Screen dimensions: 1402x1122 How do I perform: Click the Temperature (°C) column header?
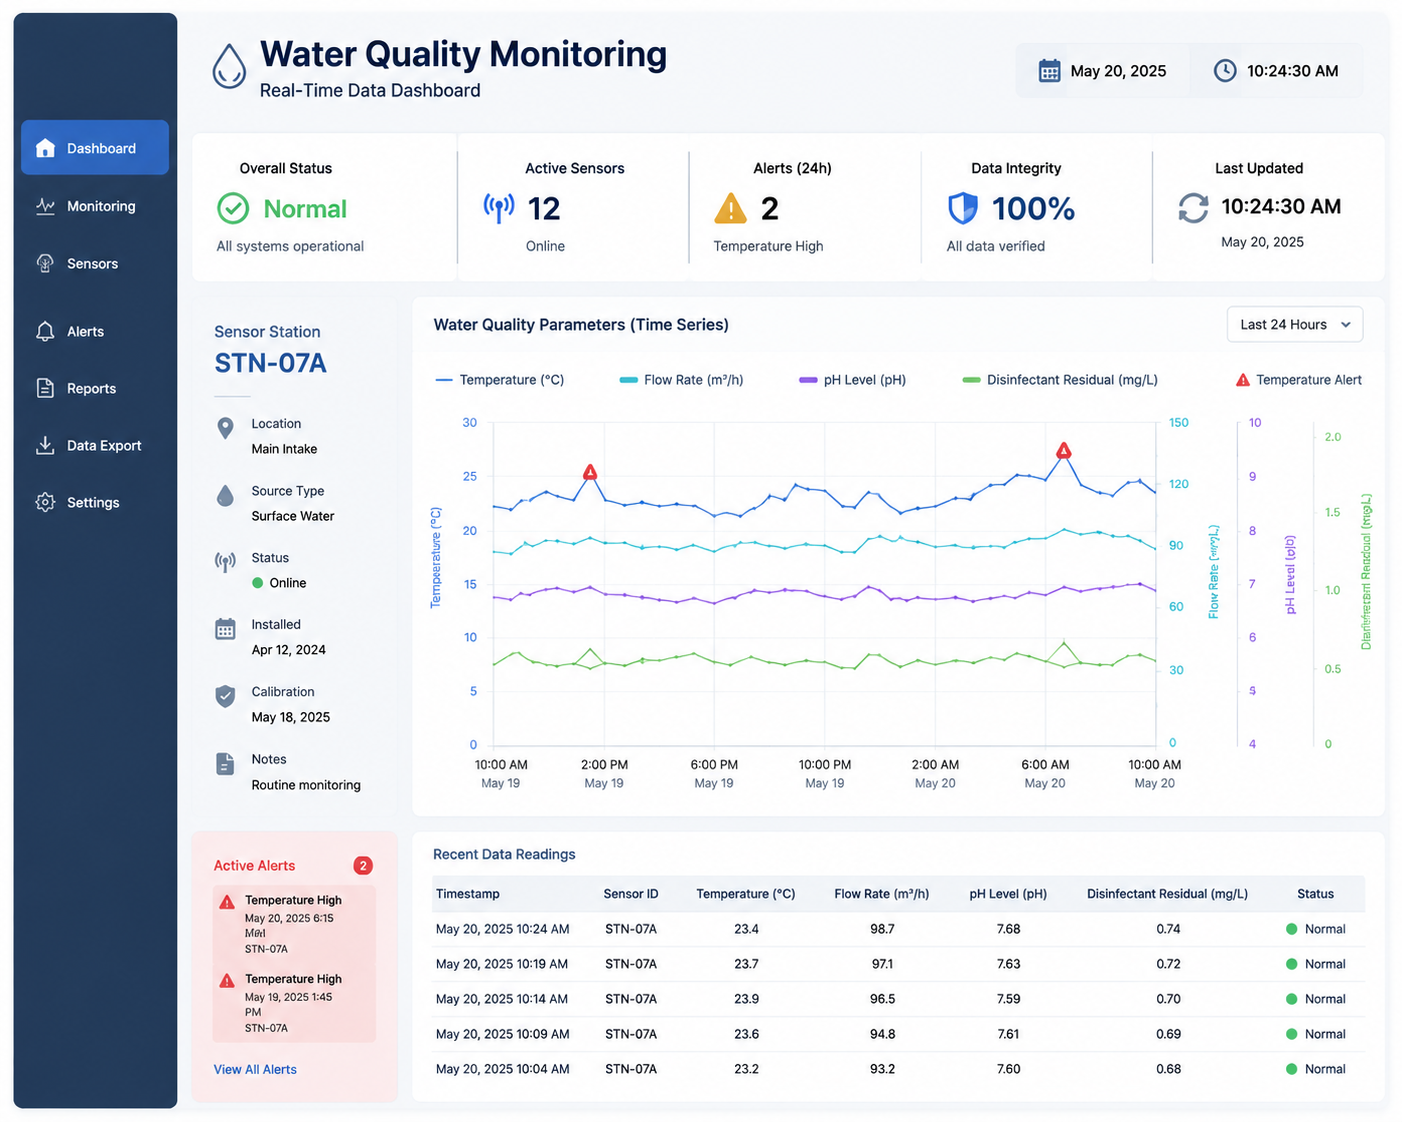point(746,894)
